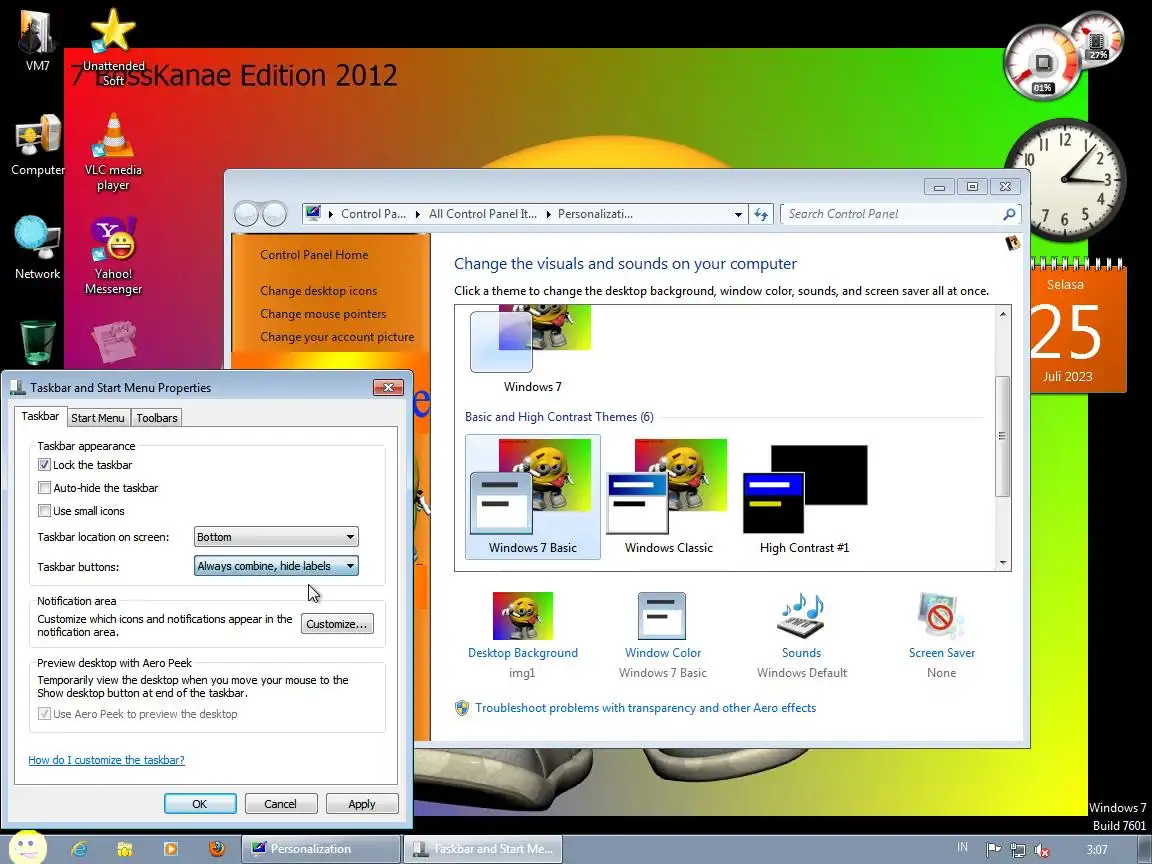Open Internet Explorer from the taskbar

[79, 849]
